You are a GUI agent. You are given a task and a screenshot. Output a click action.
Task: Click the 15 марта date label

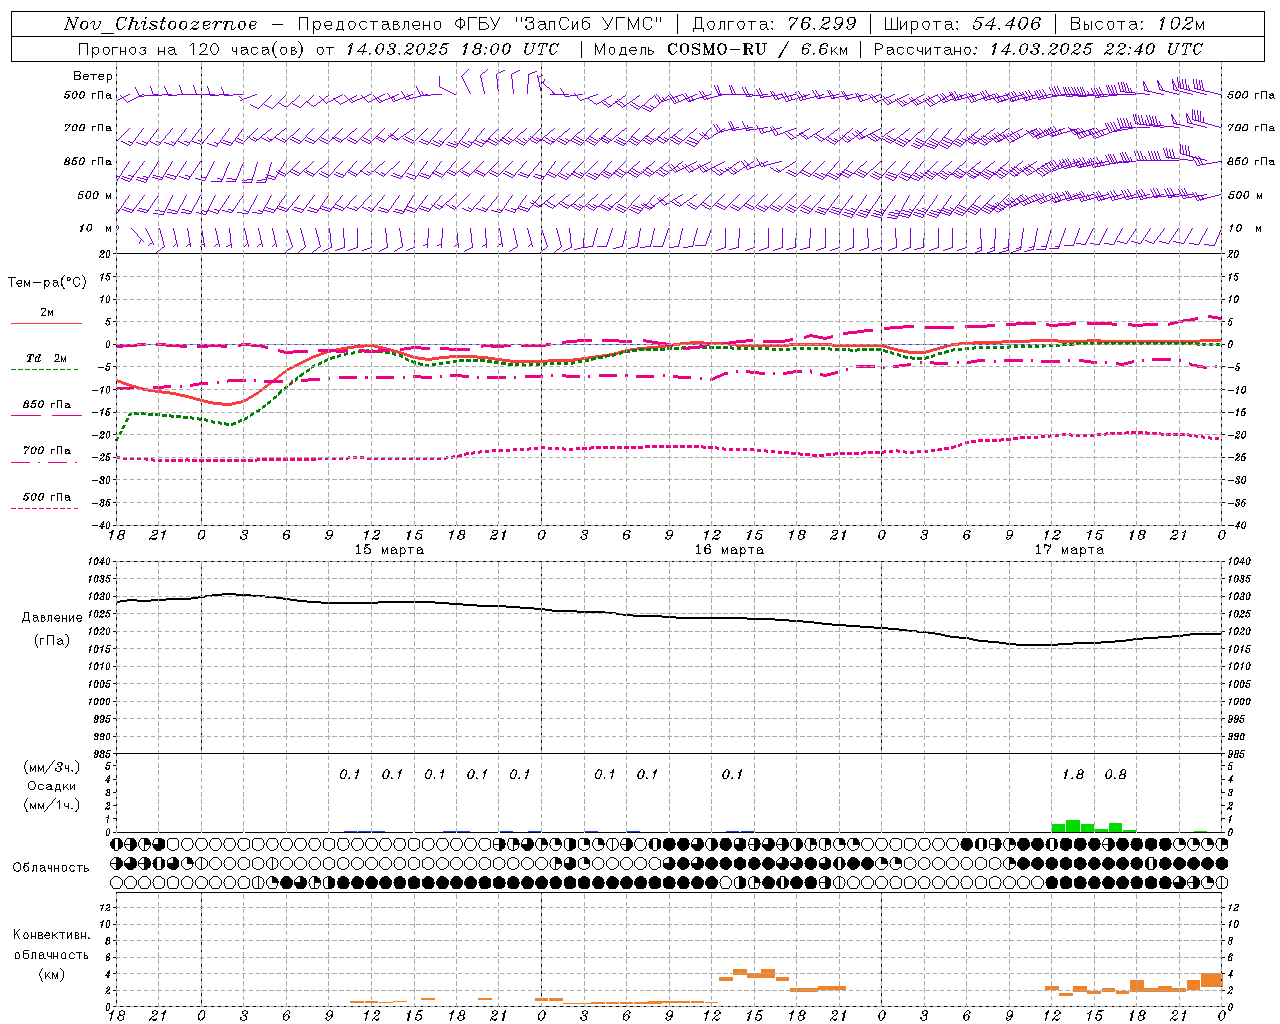point(390,550)
